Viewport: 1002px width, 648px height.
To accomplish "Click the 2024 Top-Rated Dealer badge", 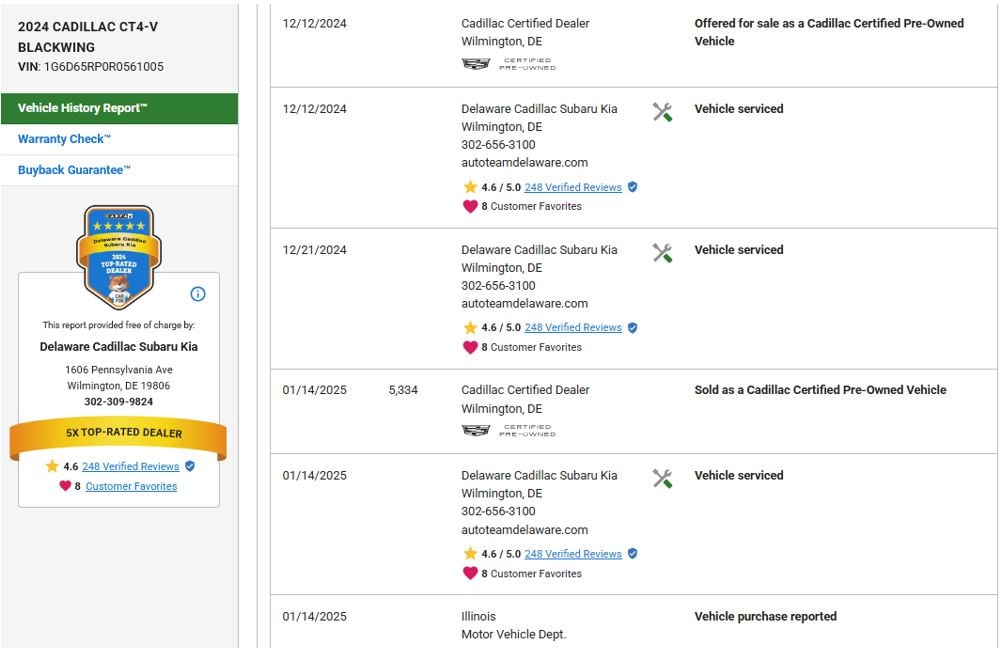I will [x=119, y=256].
